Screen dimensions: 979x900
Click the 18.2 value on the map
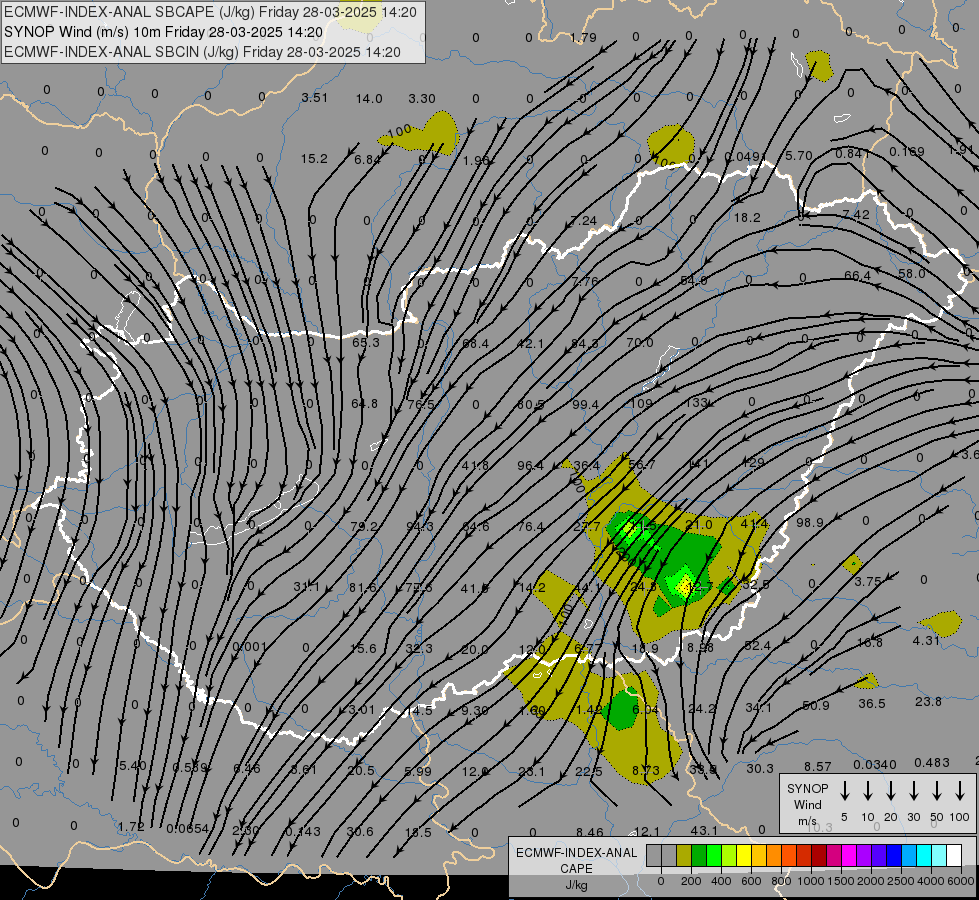[x=747, y=217]
